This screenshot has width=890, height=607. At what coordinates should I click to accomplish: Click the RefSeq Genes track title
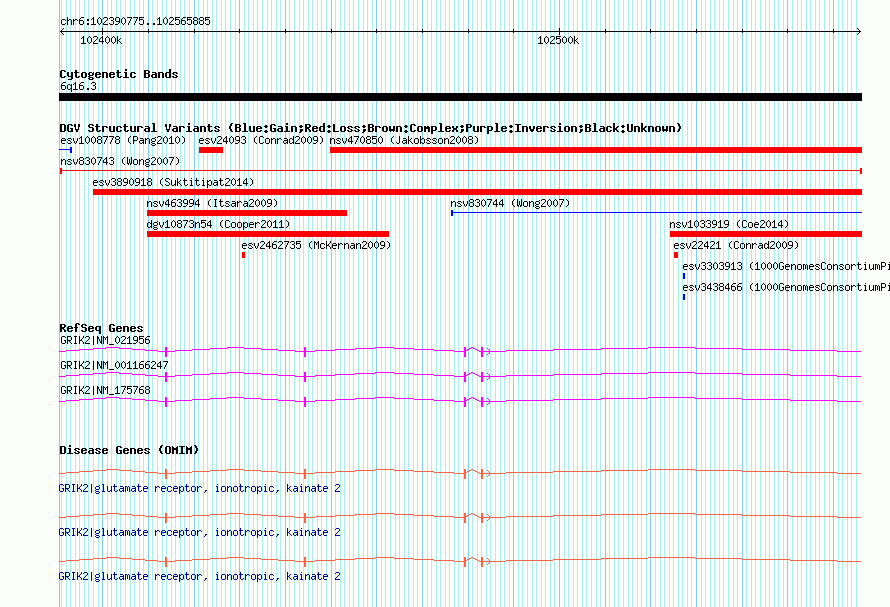tap(101, 328)
